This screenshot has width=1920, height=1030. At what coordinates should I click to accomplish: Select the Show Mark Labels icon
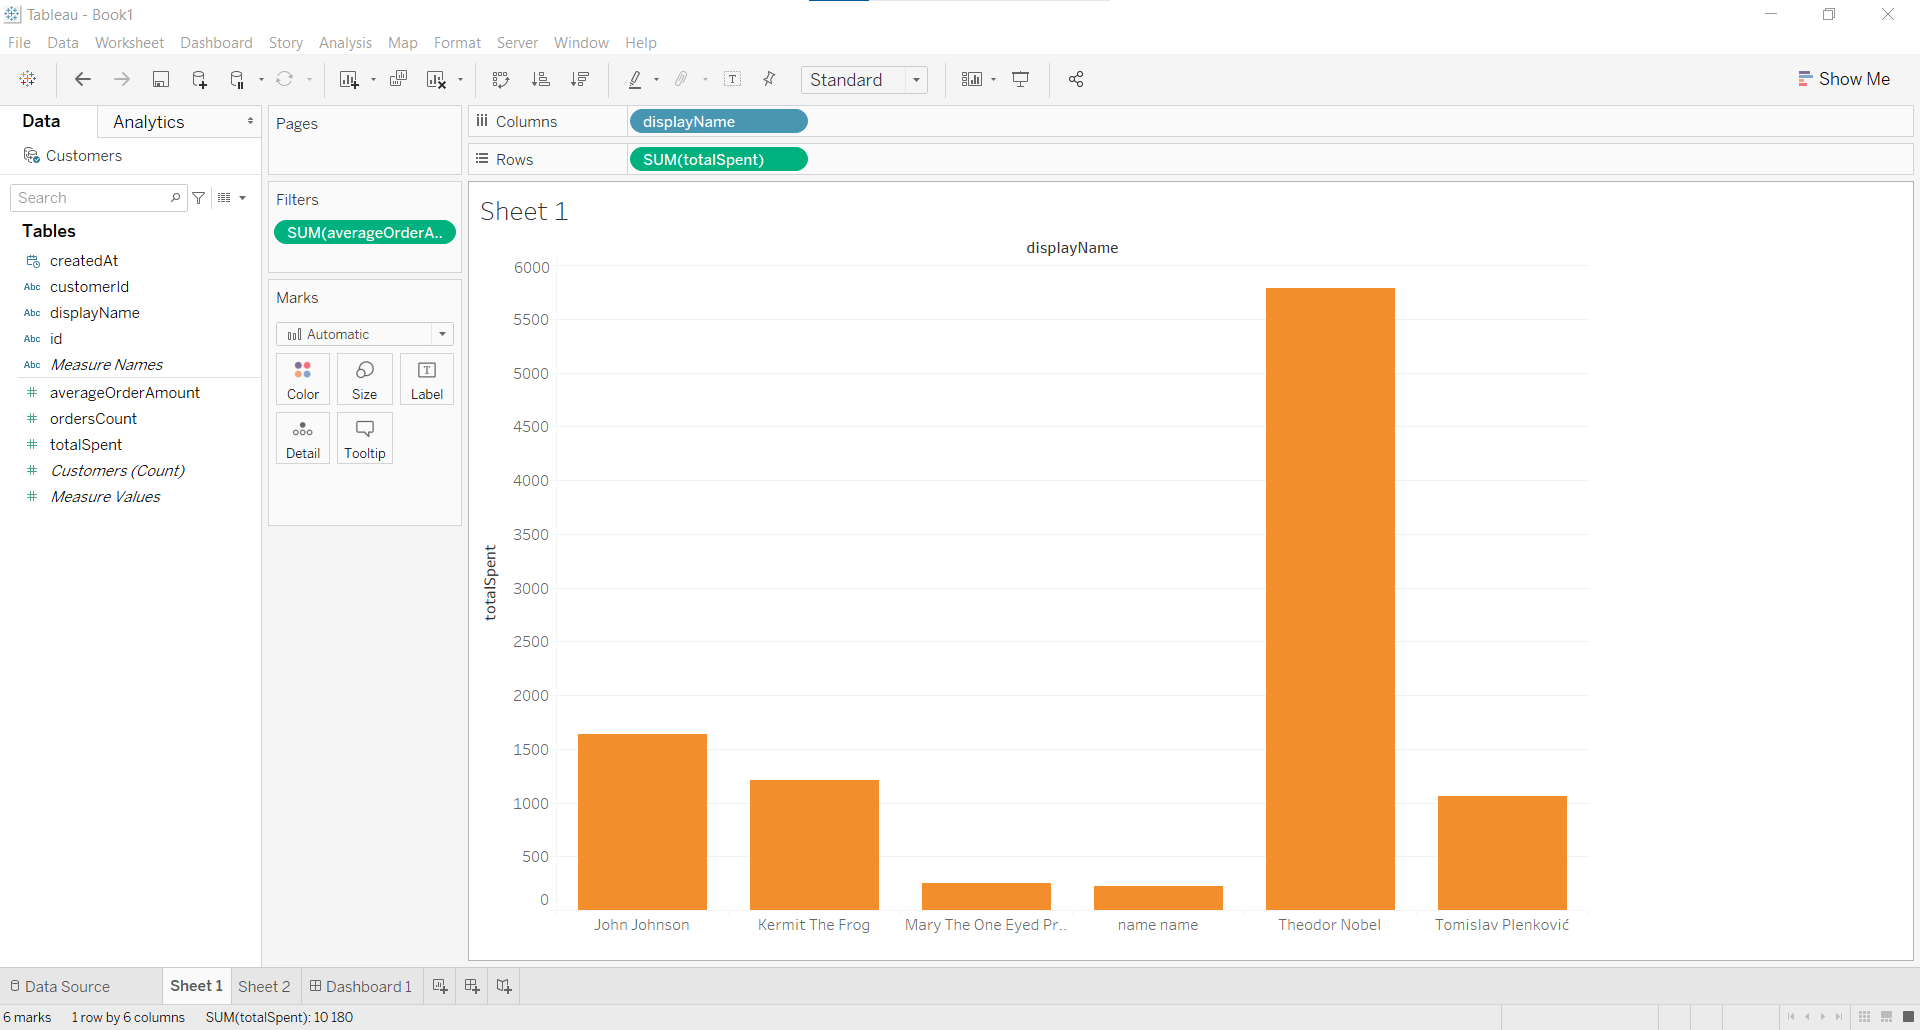[733, 79]
